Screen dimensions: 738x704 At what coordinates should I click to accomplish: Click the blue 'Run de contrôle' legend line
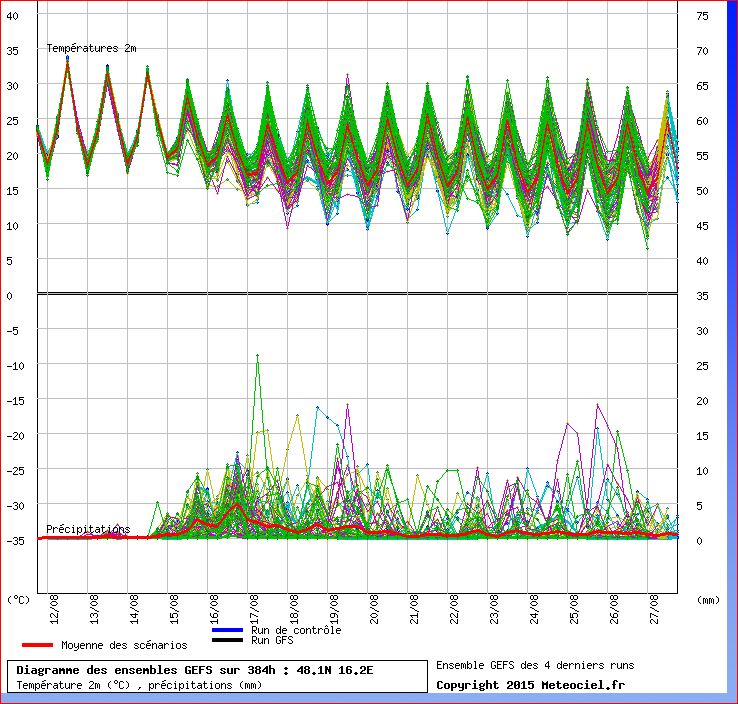pos(227,630)
